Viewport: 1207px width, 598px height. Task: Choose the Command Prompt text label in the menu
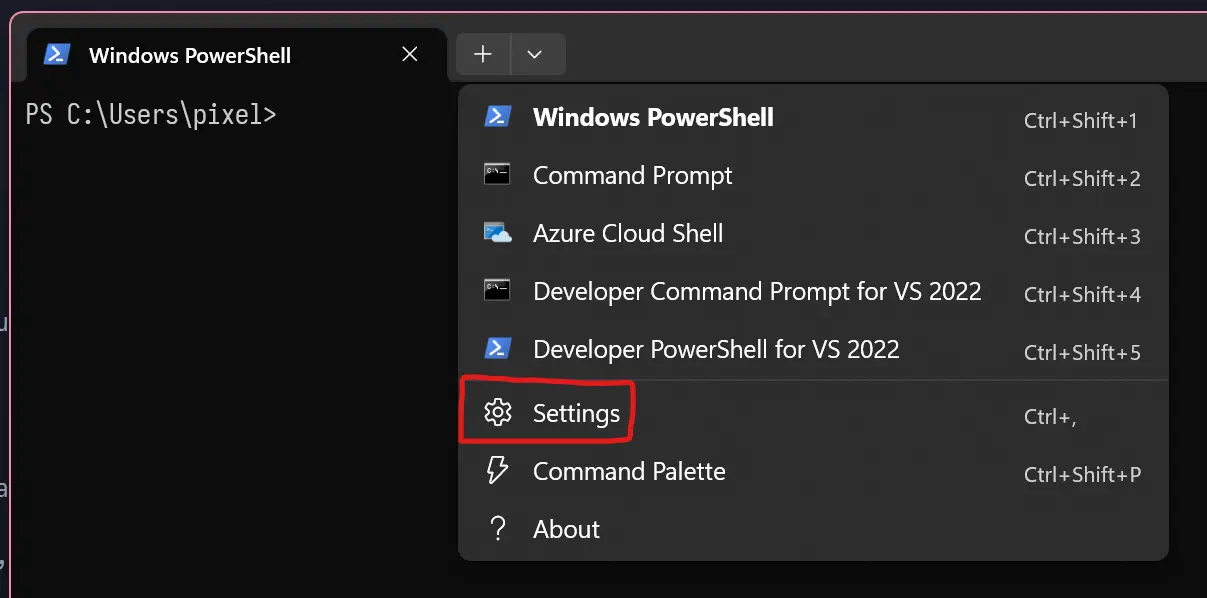pos(632,176)
